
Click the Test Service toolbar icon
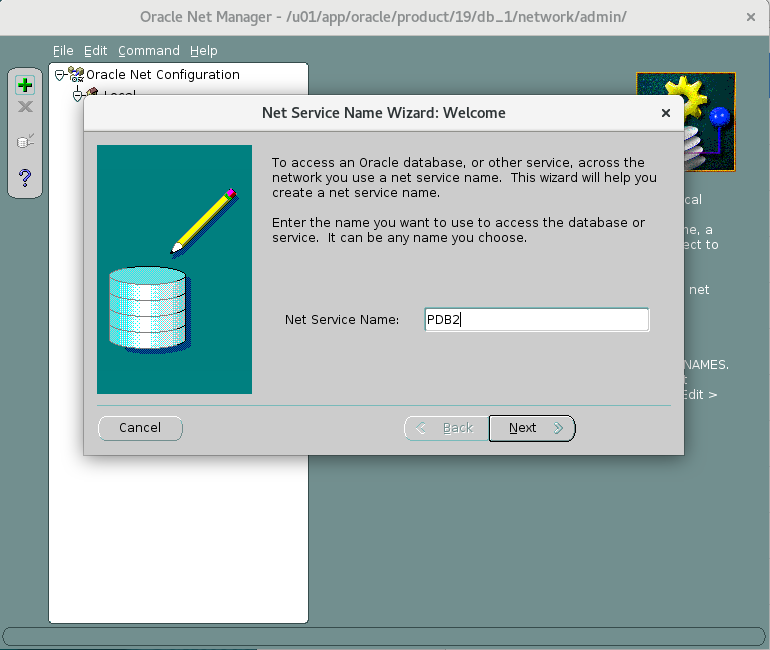(25, 141)
